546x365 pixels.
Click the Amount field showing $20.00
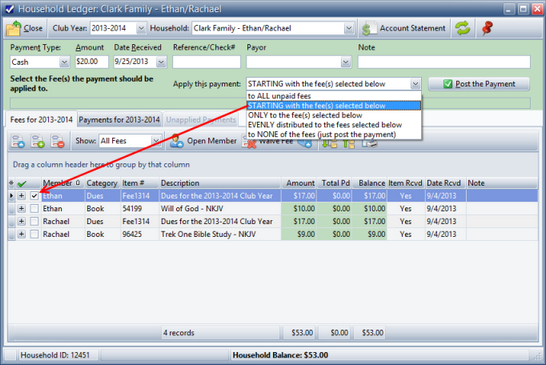92,62
